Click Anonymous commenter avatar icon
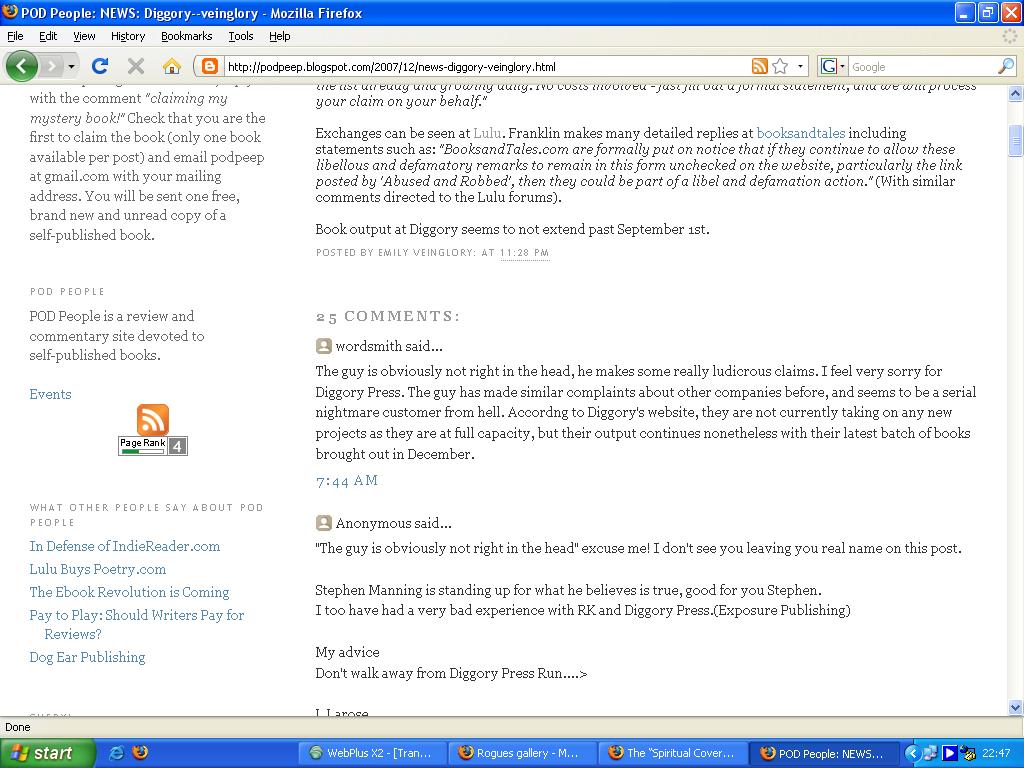The width and height of the screenshot is (1024, 768). click(323, 523)
